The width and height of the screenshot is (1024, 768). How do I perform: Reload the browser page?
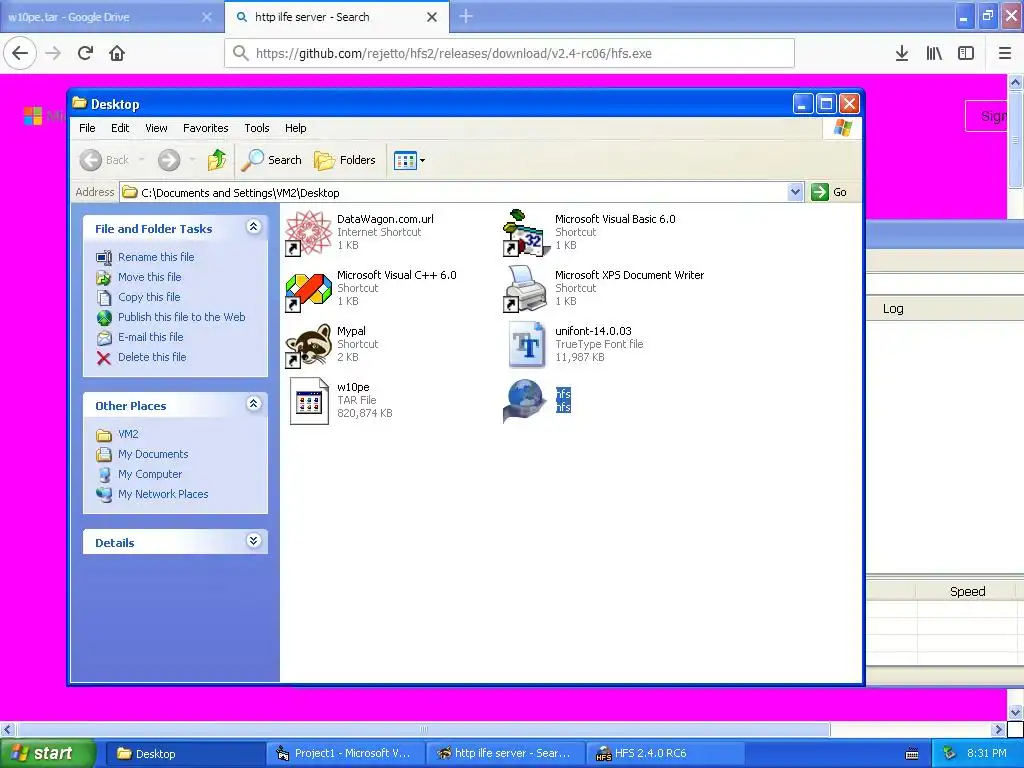pyautogui.click(x=85, y=54)
